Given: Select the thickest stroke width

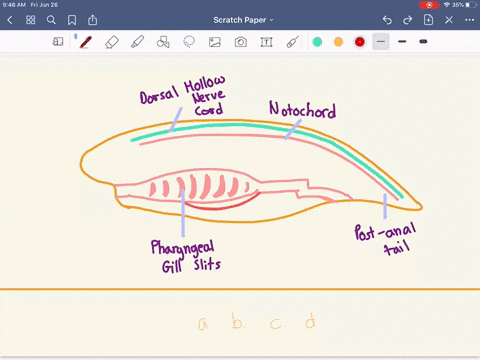Looking at the screenshot, I should [x=423, y=42].
